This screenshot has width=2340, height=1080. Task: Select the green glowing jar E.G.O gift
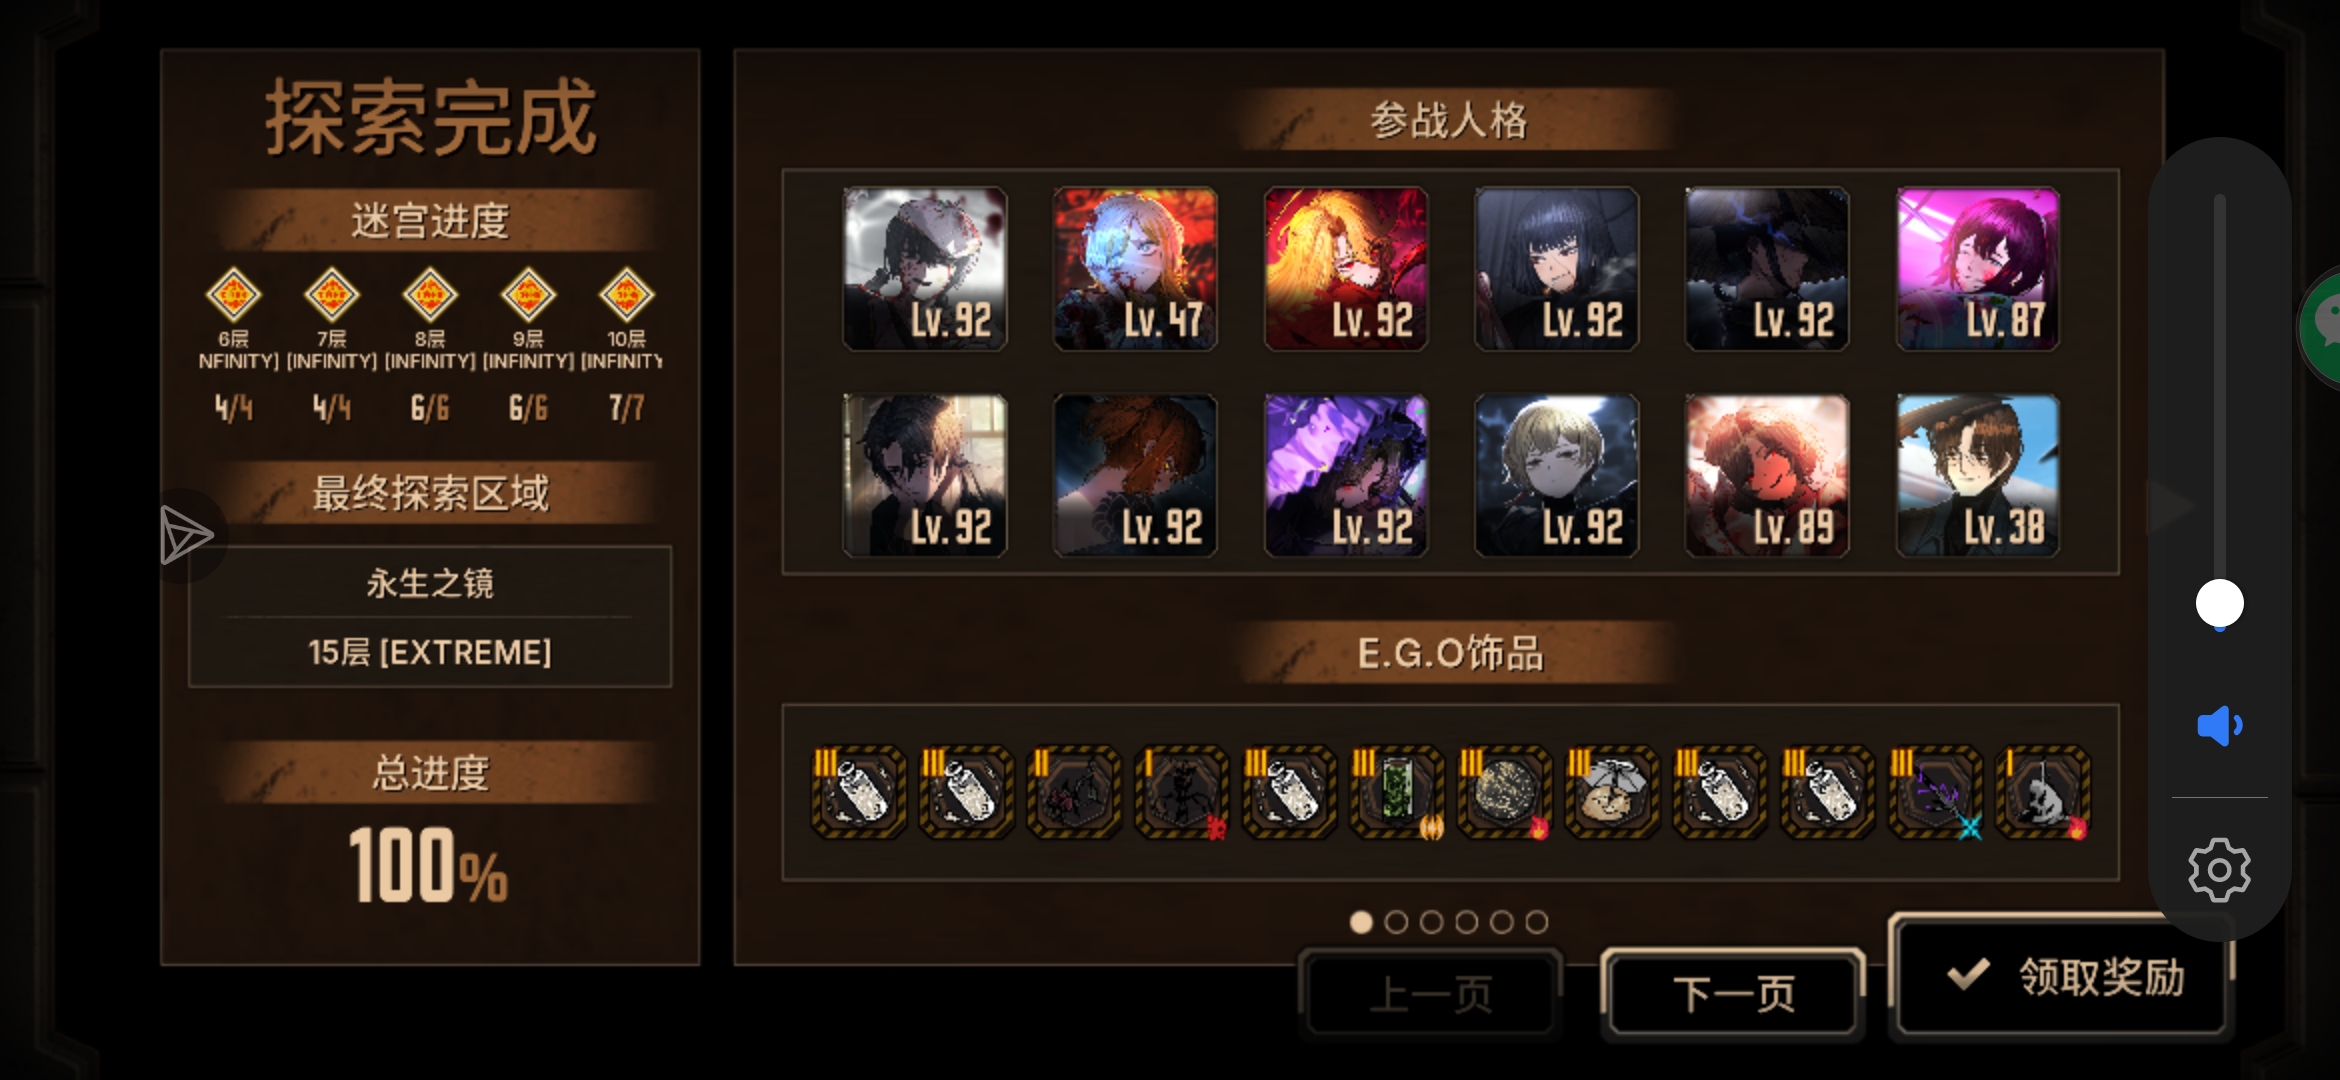click(x=1397, y=792)
